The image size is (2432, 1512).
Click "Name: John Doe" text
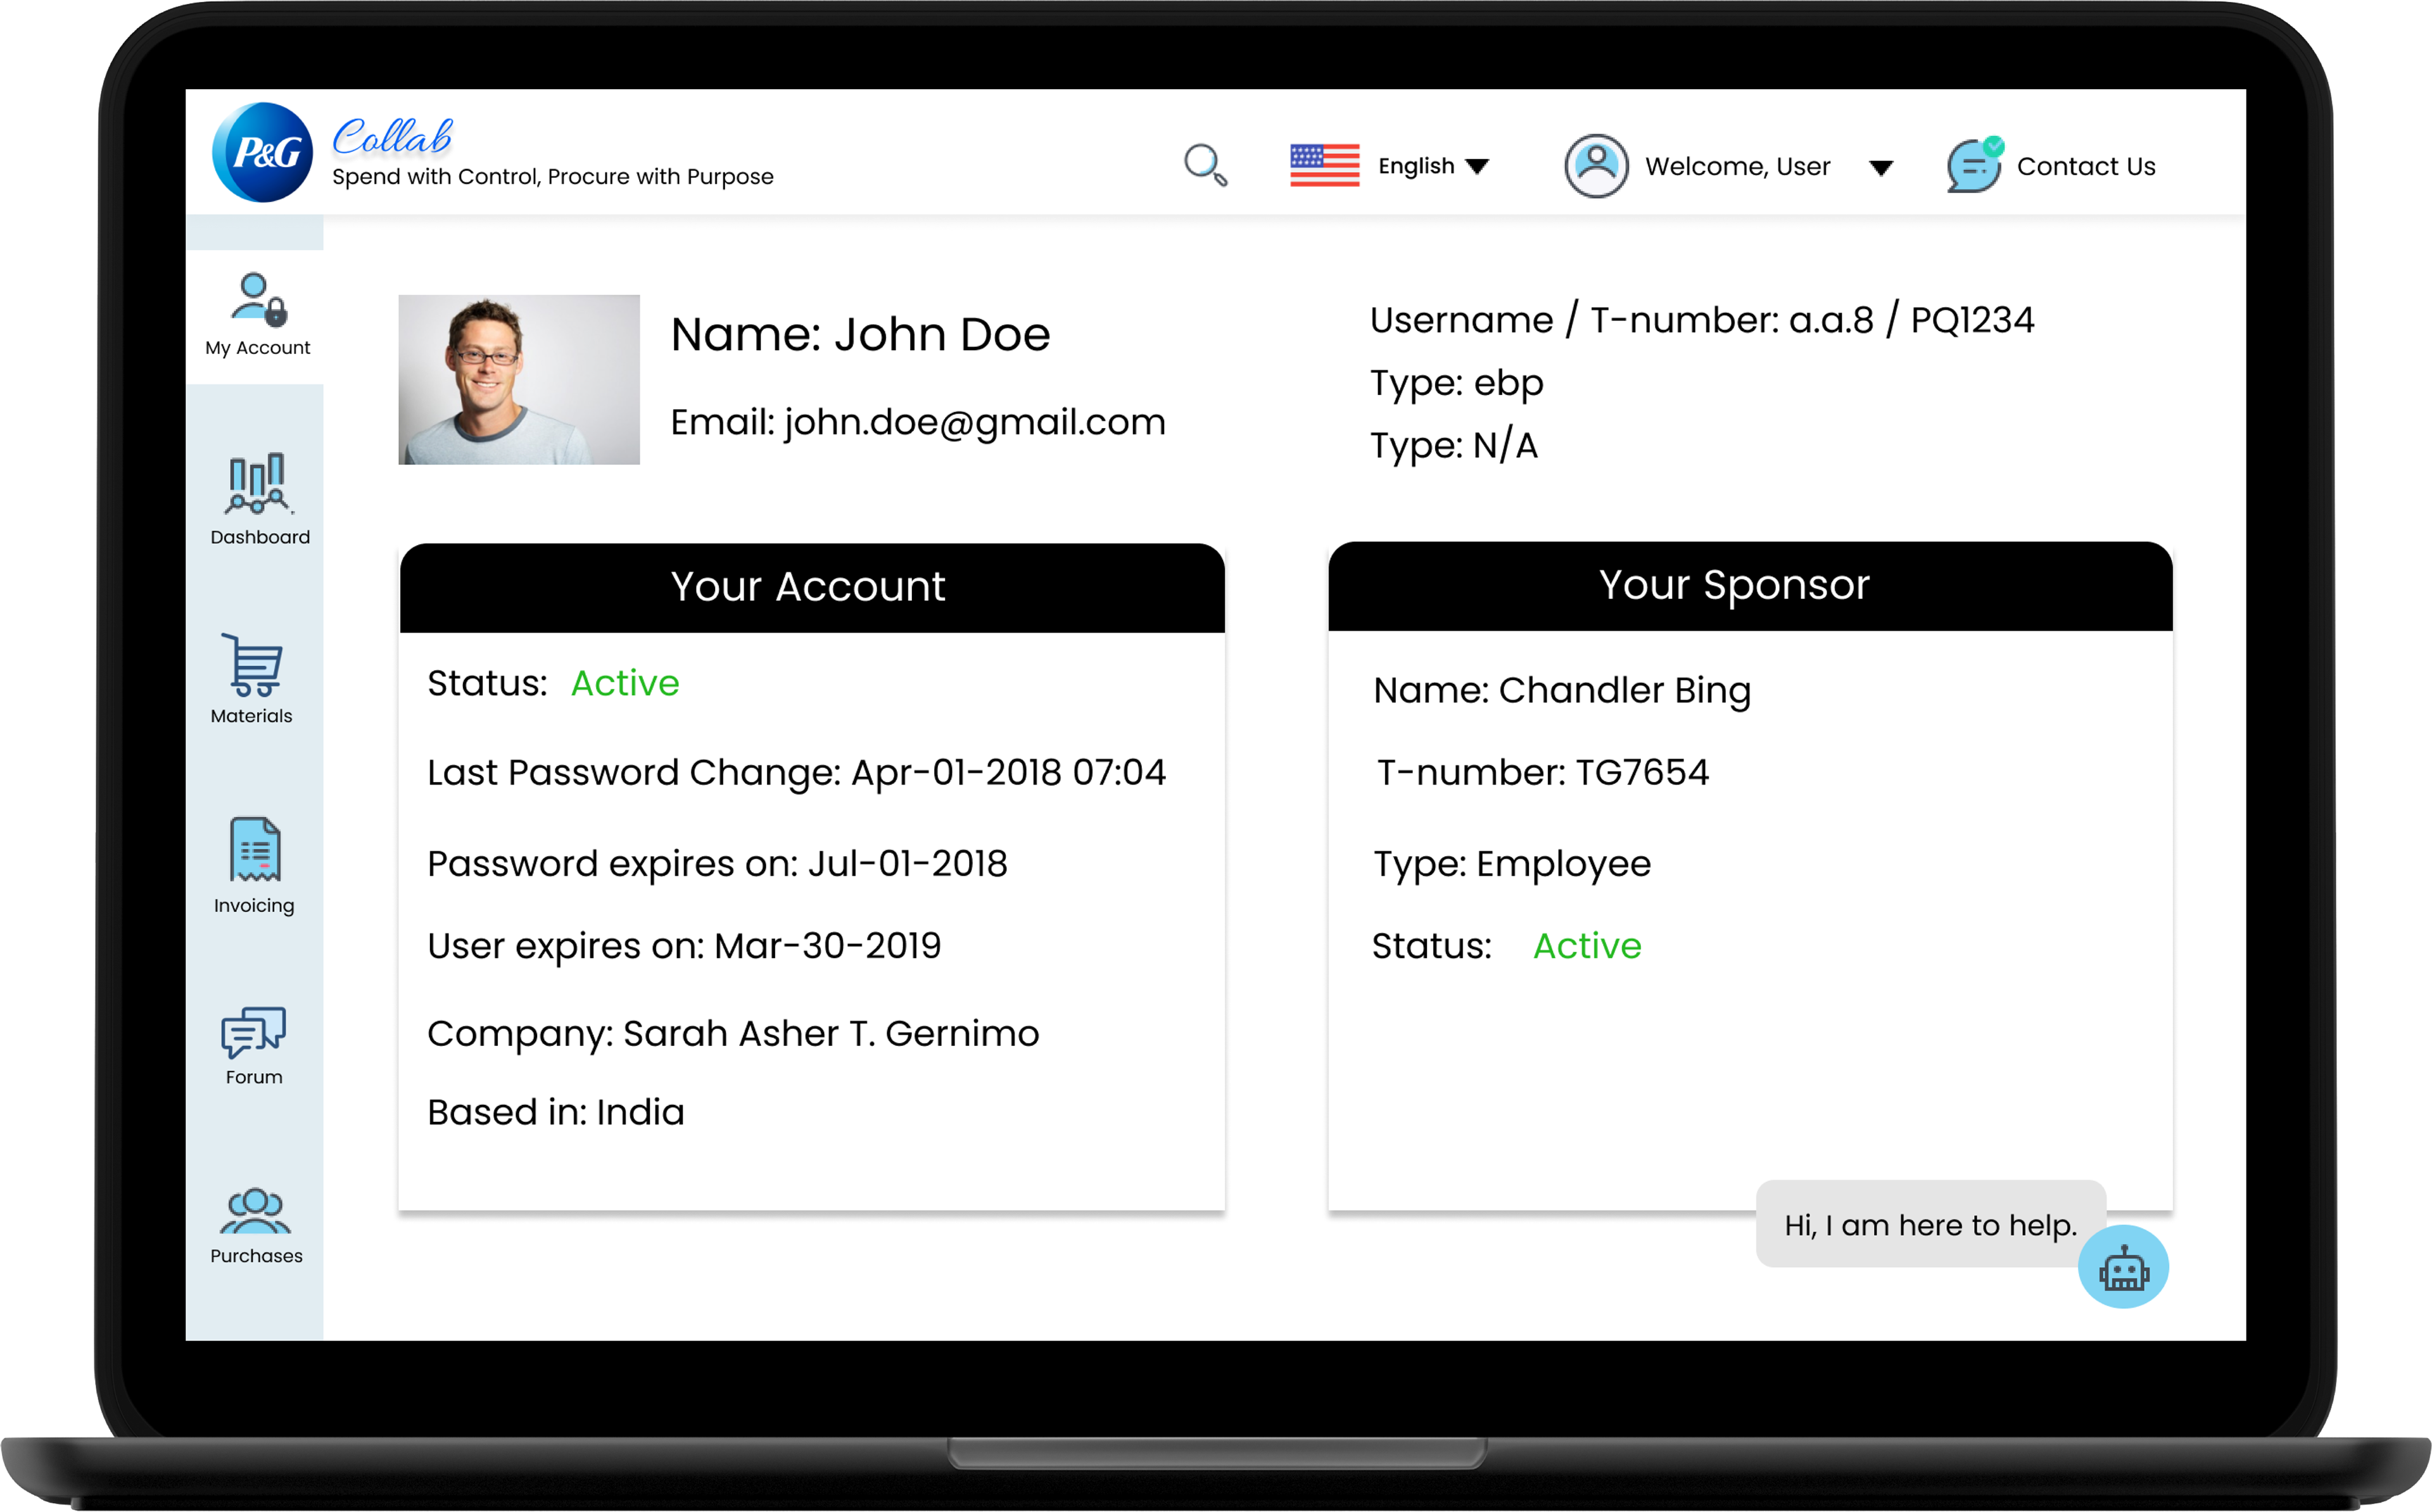point(860,334)
